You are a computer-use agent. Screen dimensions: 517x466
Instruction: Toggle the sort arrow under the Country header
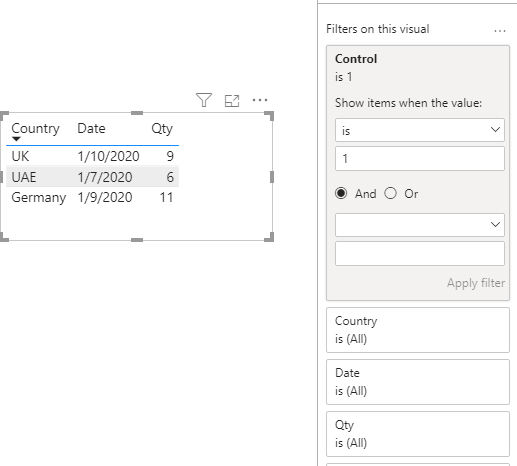(16, 139)
